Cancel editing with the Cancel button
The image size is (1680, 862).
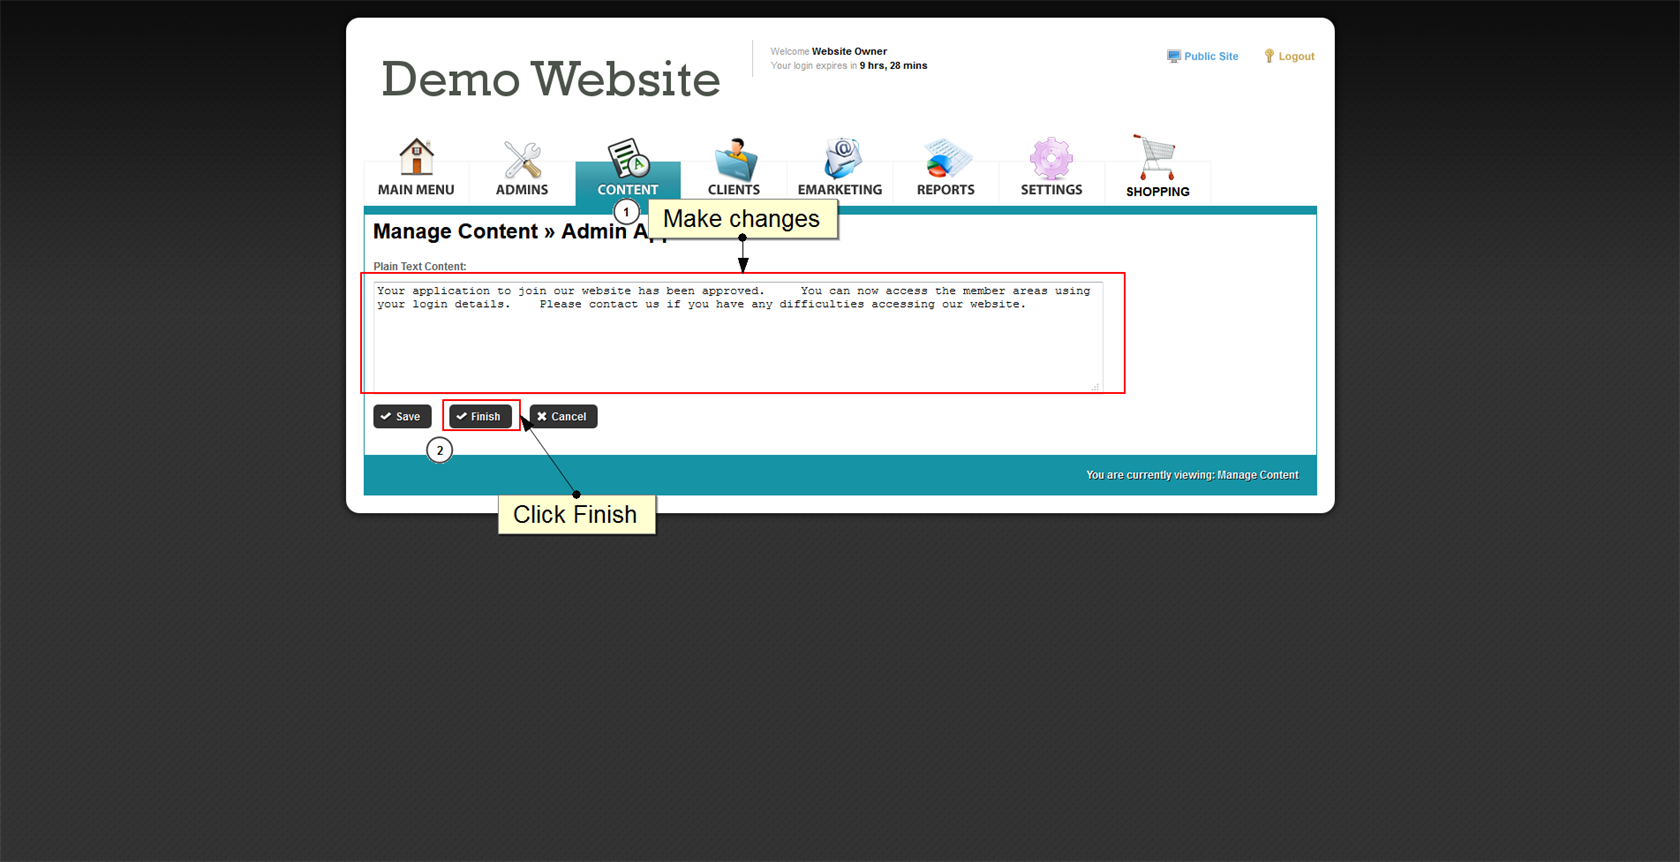click(563, 416)
